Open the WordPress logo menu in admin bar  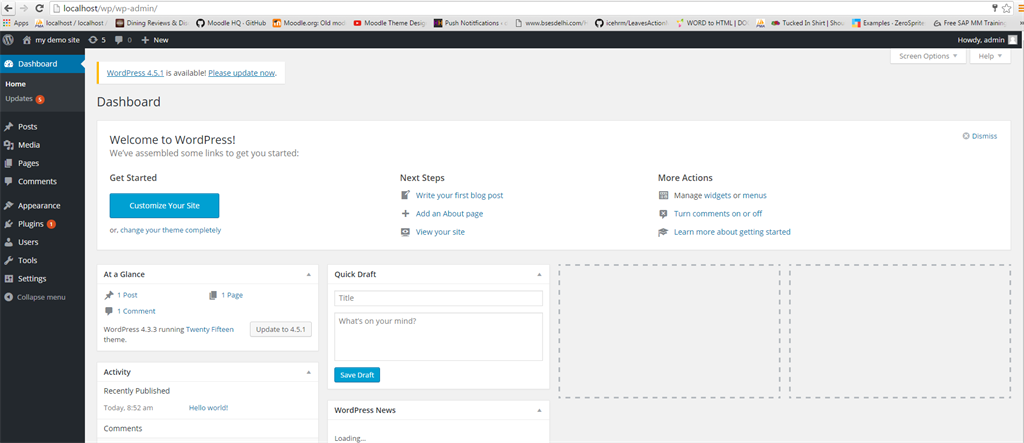click(8, 40)
